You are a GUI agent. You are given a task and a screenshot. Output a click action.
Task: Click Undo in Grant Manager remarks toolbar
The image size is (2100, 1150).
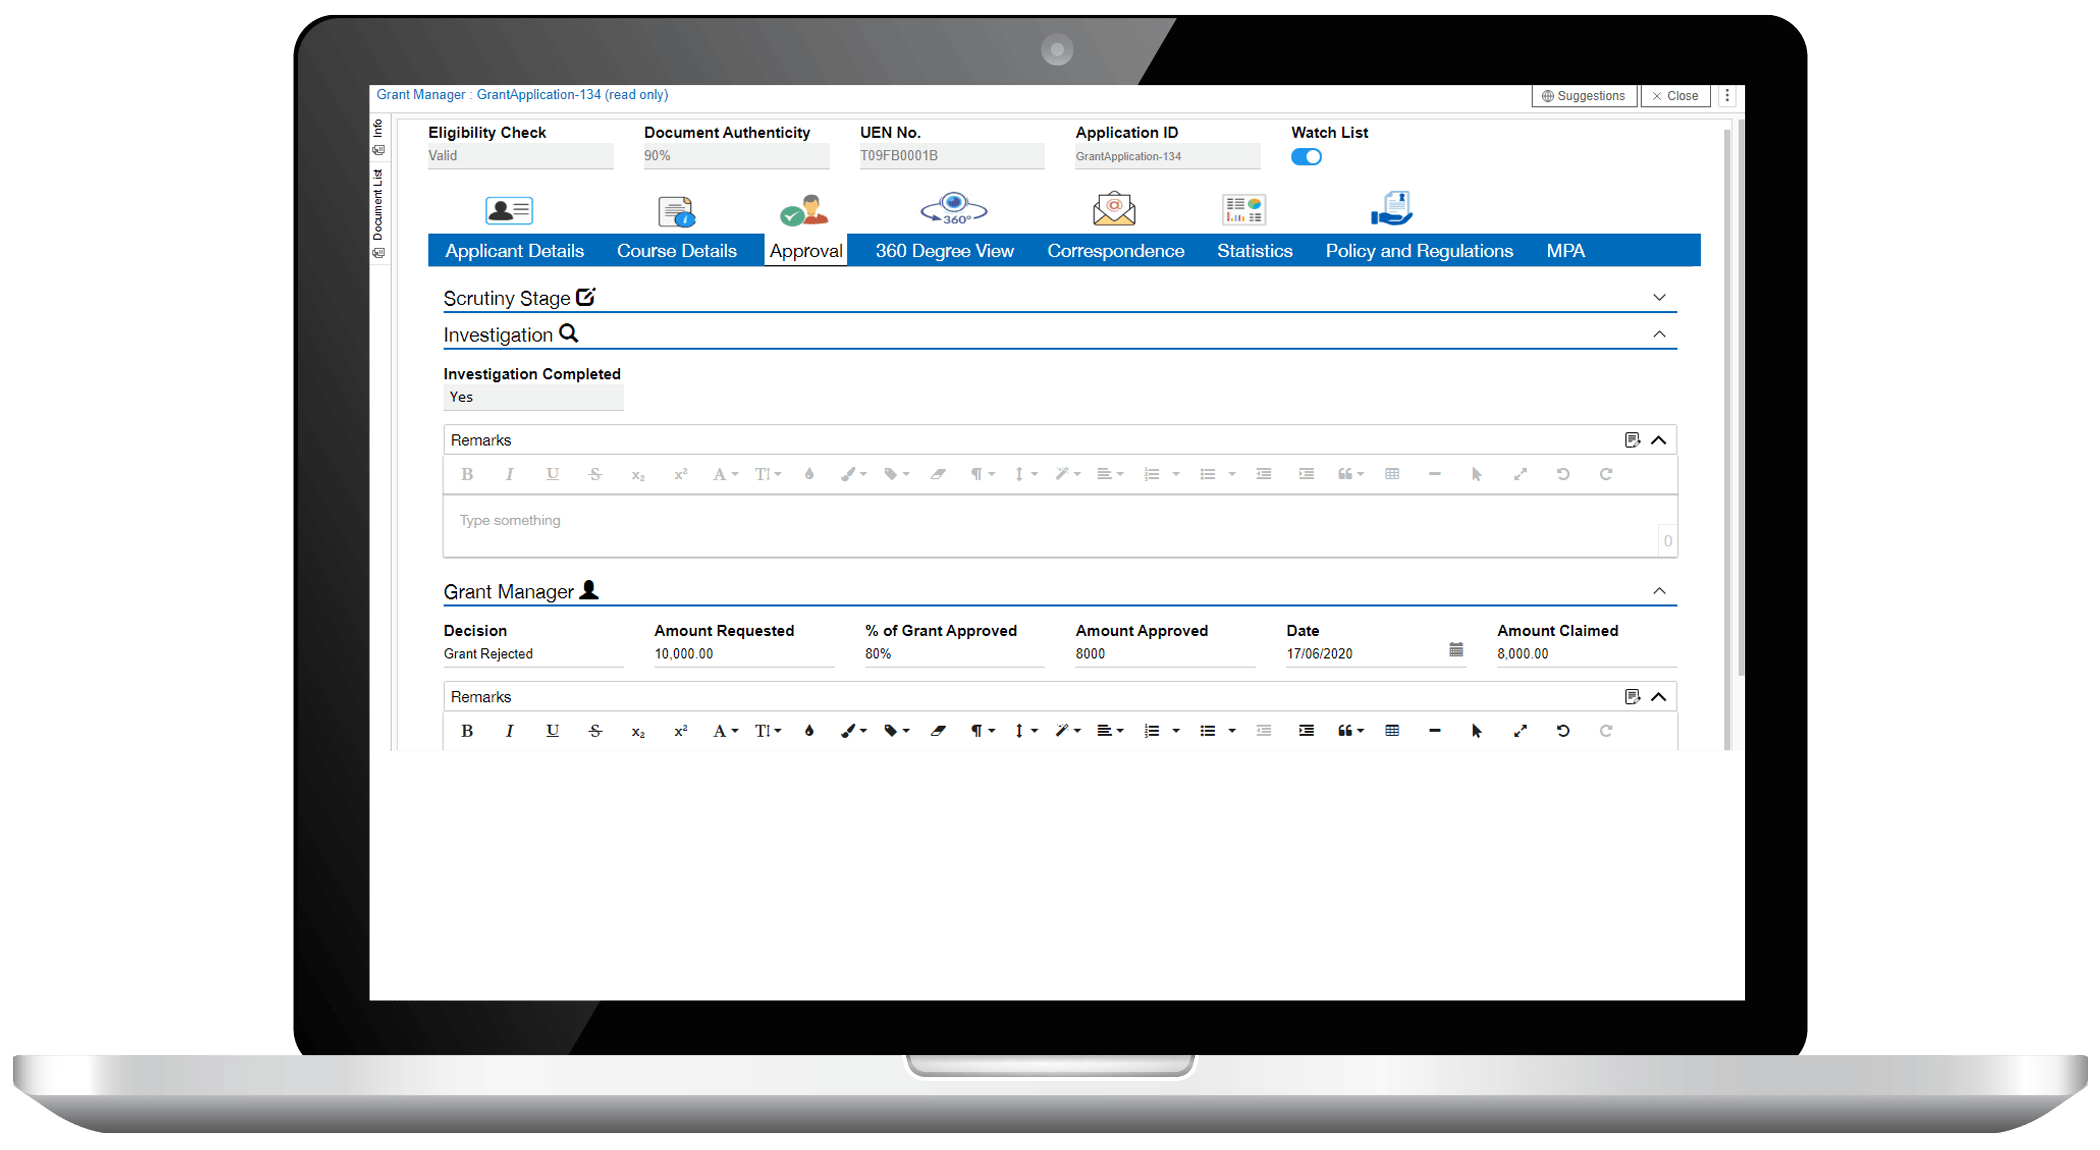(x=1563, y=731)
